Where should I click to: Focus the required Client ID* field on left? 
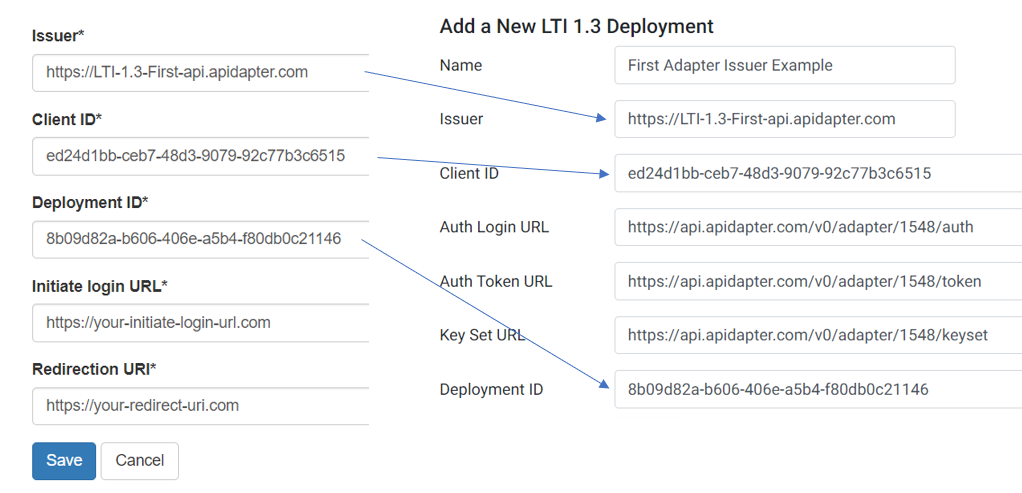200,155
